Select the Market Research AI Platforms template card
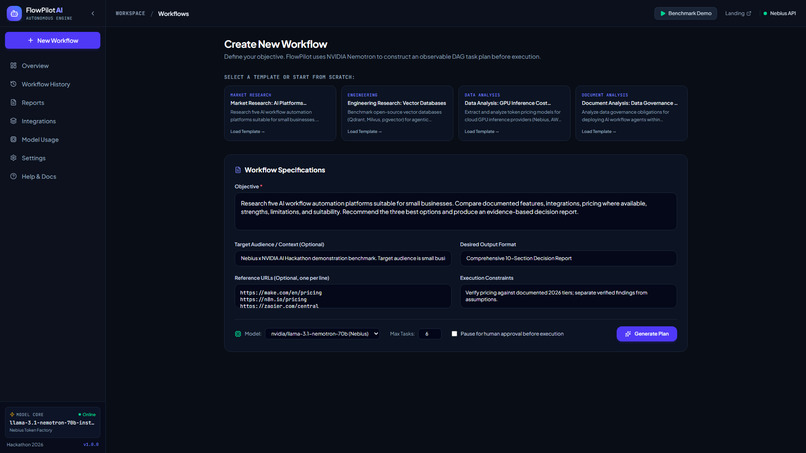The height and width of the screenshot is (453, 806). [280, 113]
